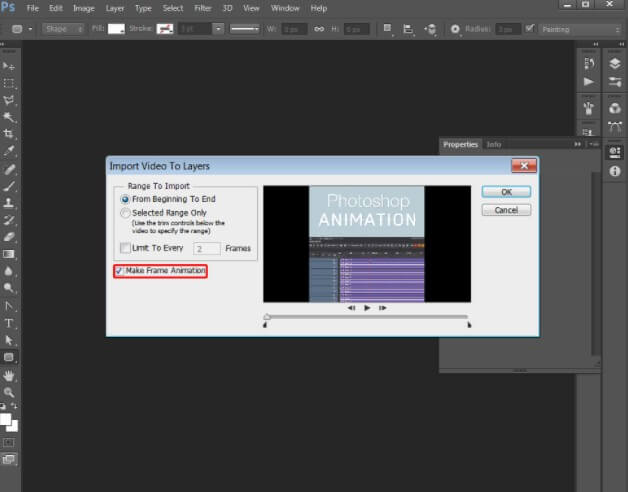The width and height of the screenshot is (628, 492).
Task: Open path operations icon in options bar
Action: click(387, 28)
